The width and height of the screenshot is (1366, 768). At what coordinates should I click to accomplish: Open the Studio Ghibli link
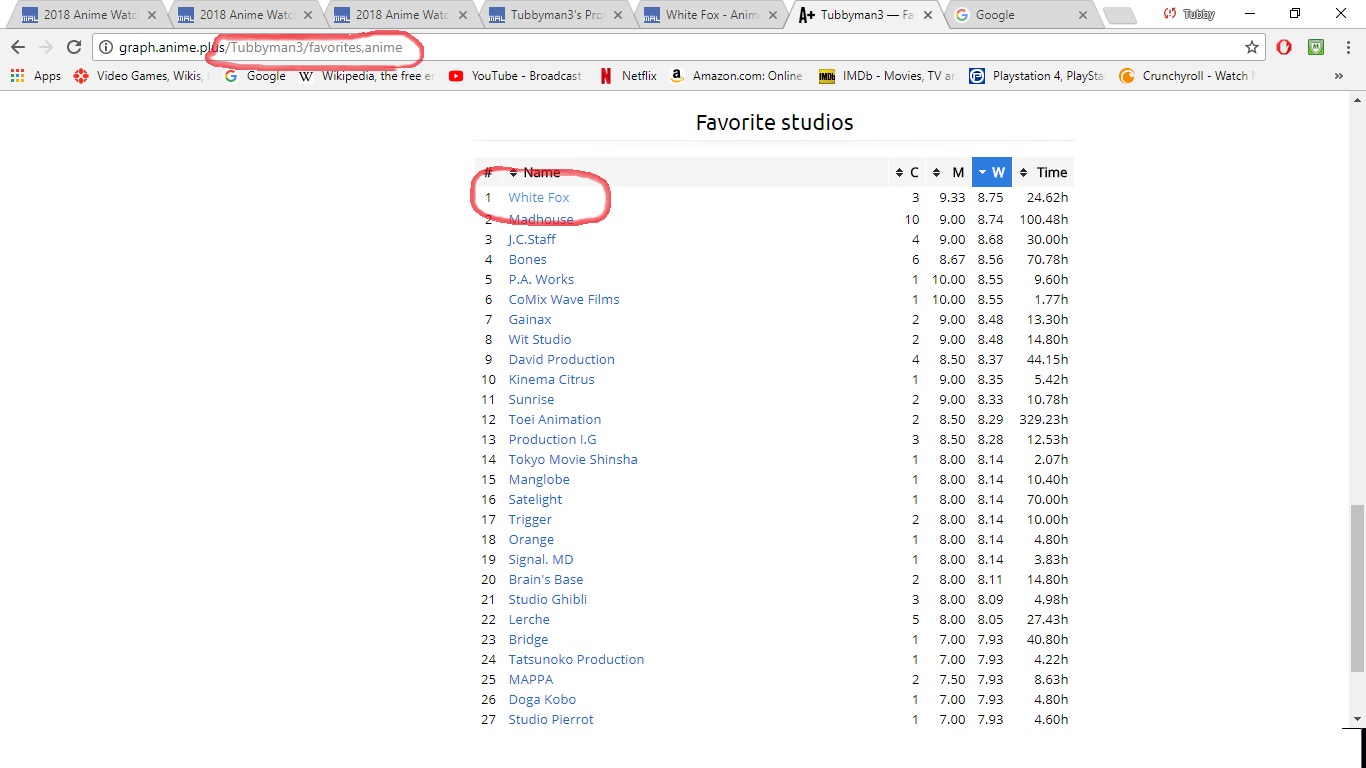click(x=547, y=599)
